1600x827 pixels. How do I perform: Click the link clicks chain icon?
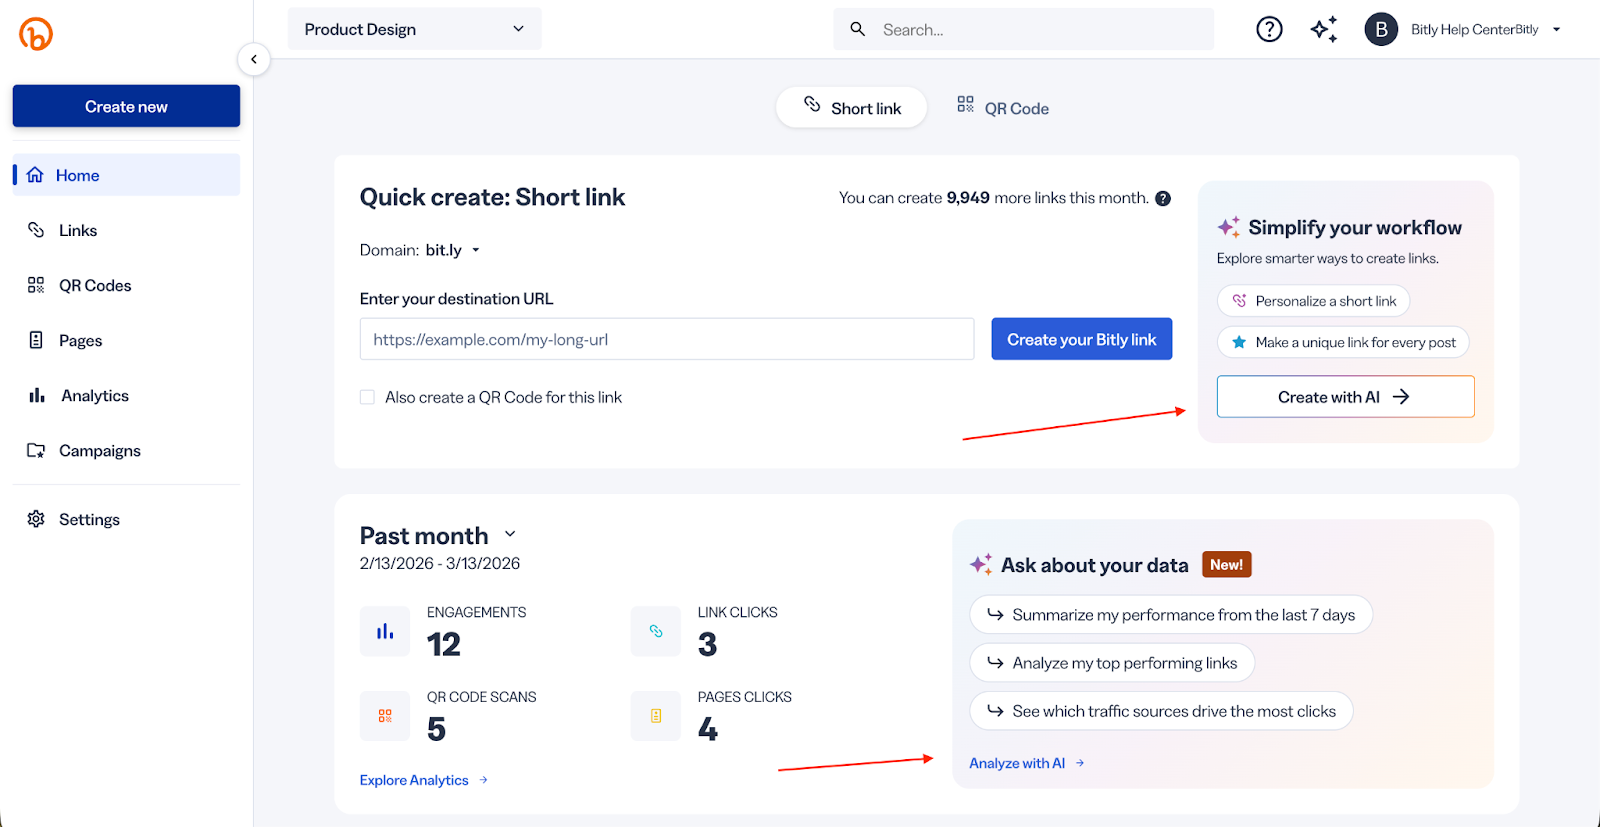[x=656, y=631]
